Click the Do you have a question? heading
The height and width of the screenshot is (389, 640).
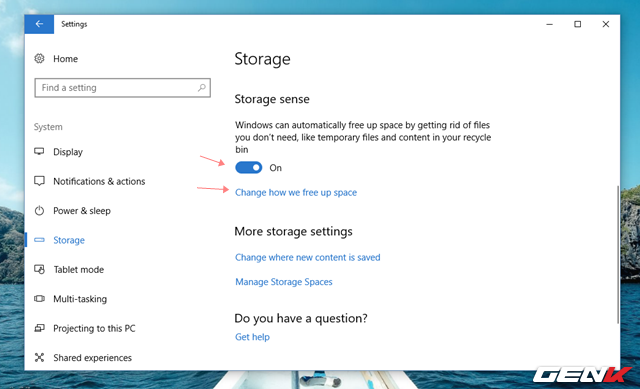[301, 318]
